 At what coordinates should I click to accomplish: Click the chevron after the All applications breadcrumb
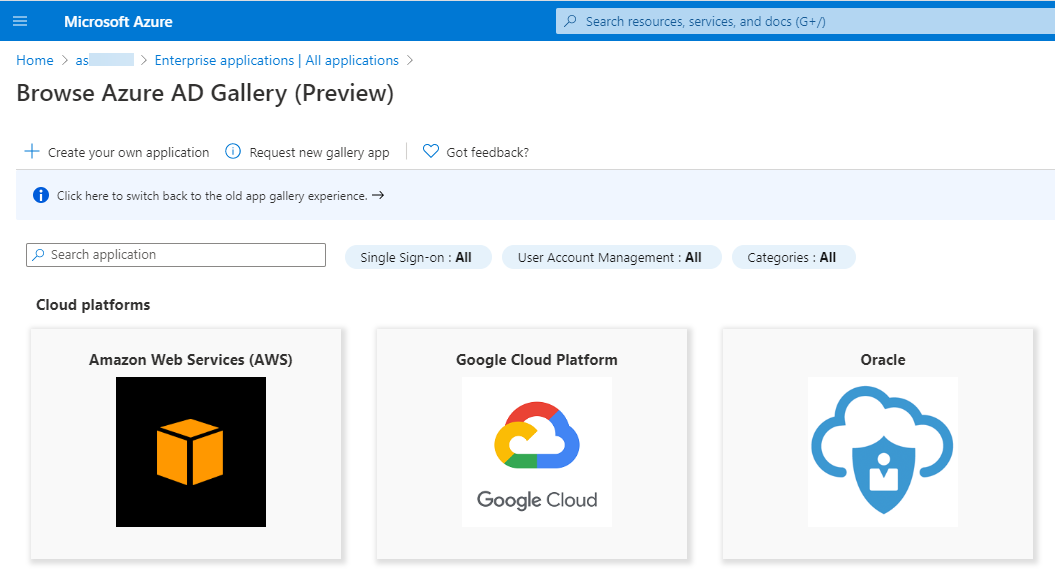tap(410, 61)
